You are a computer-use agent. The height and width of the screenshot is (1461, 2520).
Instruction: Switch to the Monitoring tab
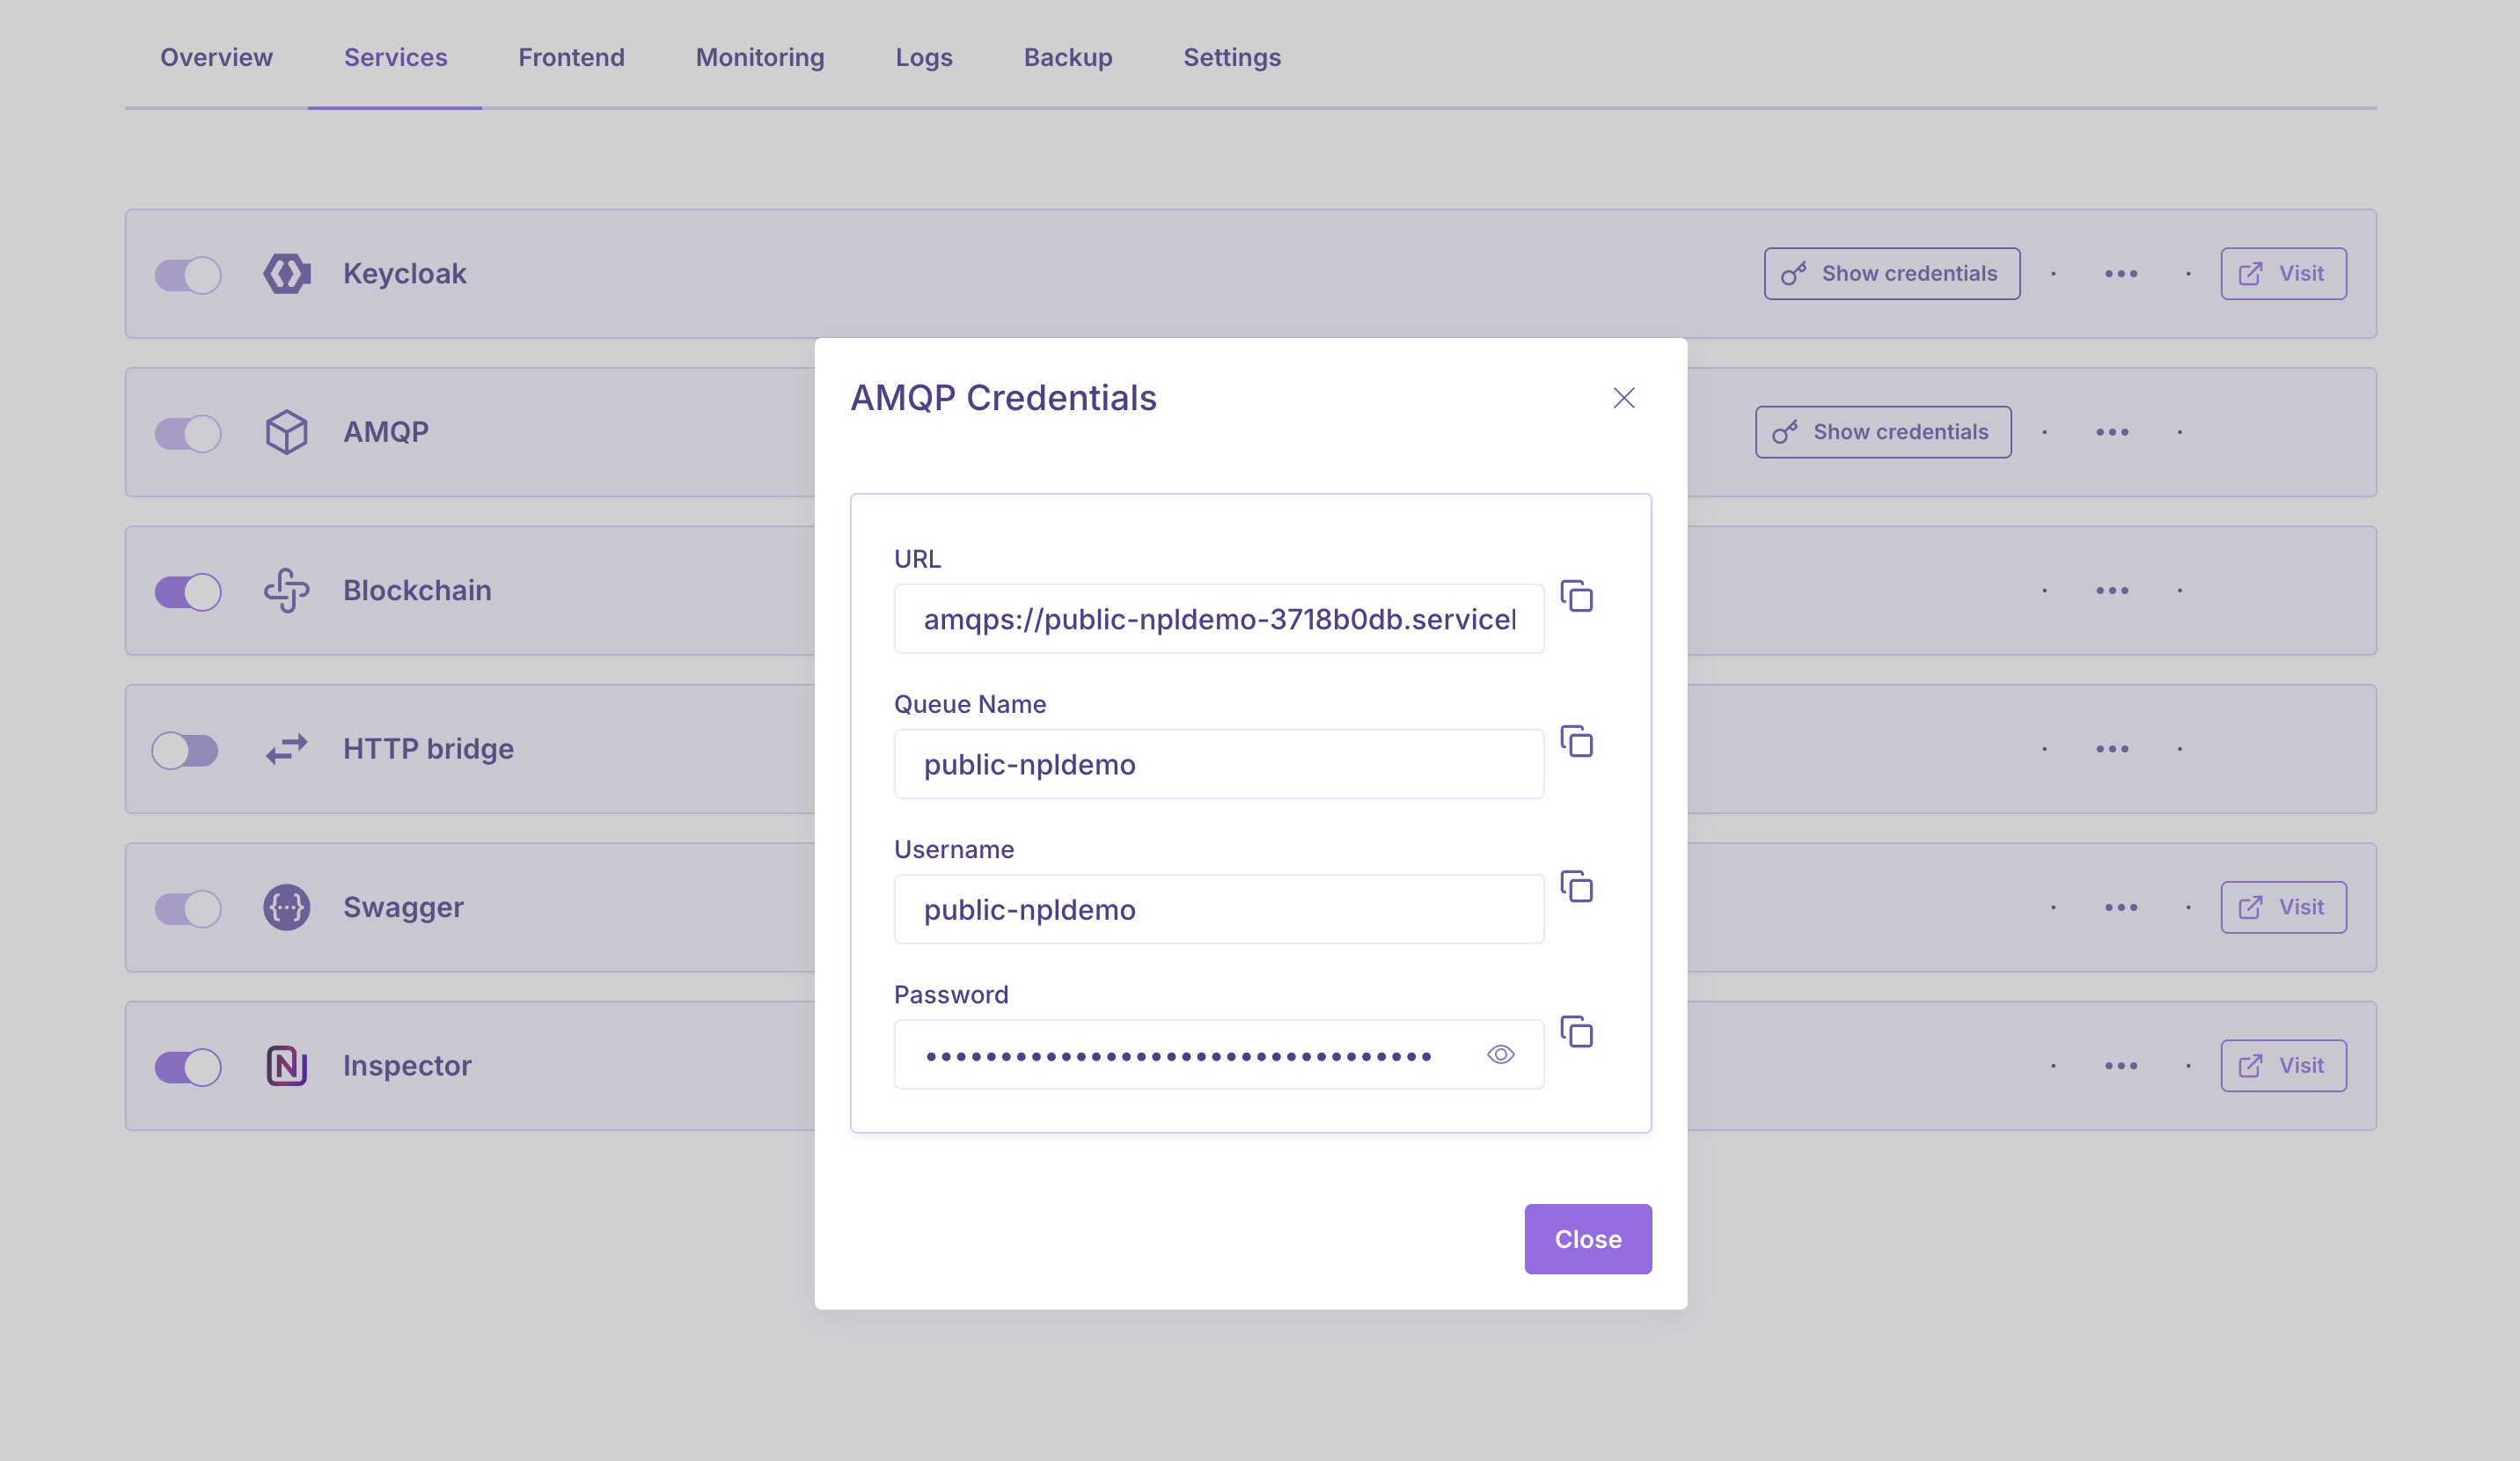(x=759, y=58)
